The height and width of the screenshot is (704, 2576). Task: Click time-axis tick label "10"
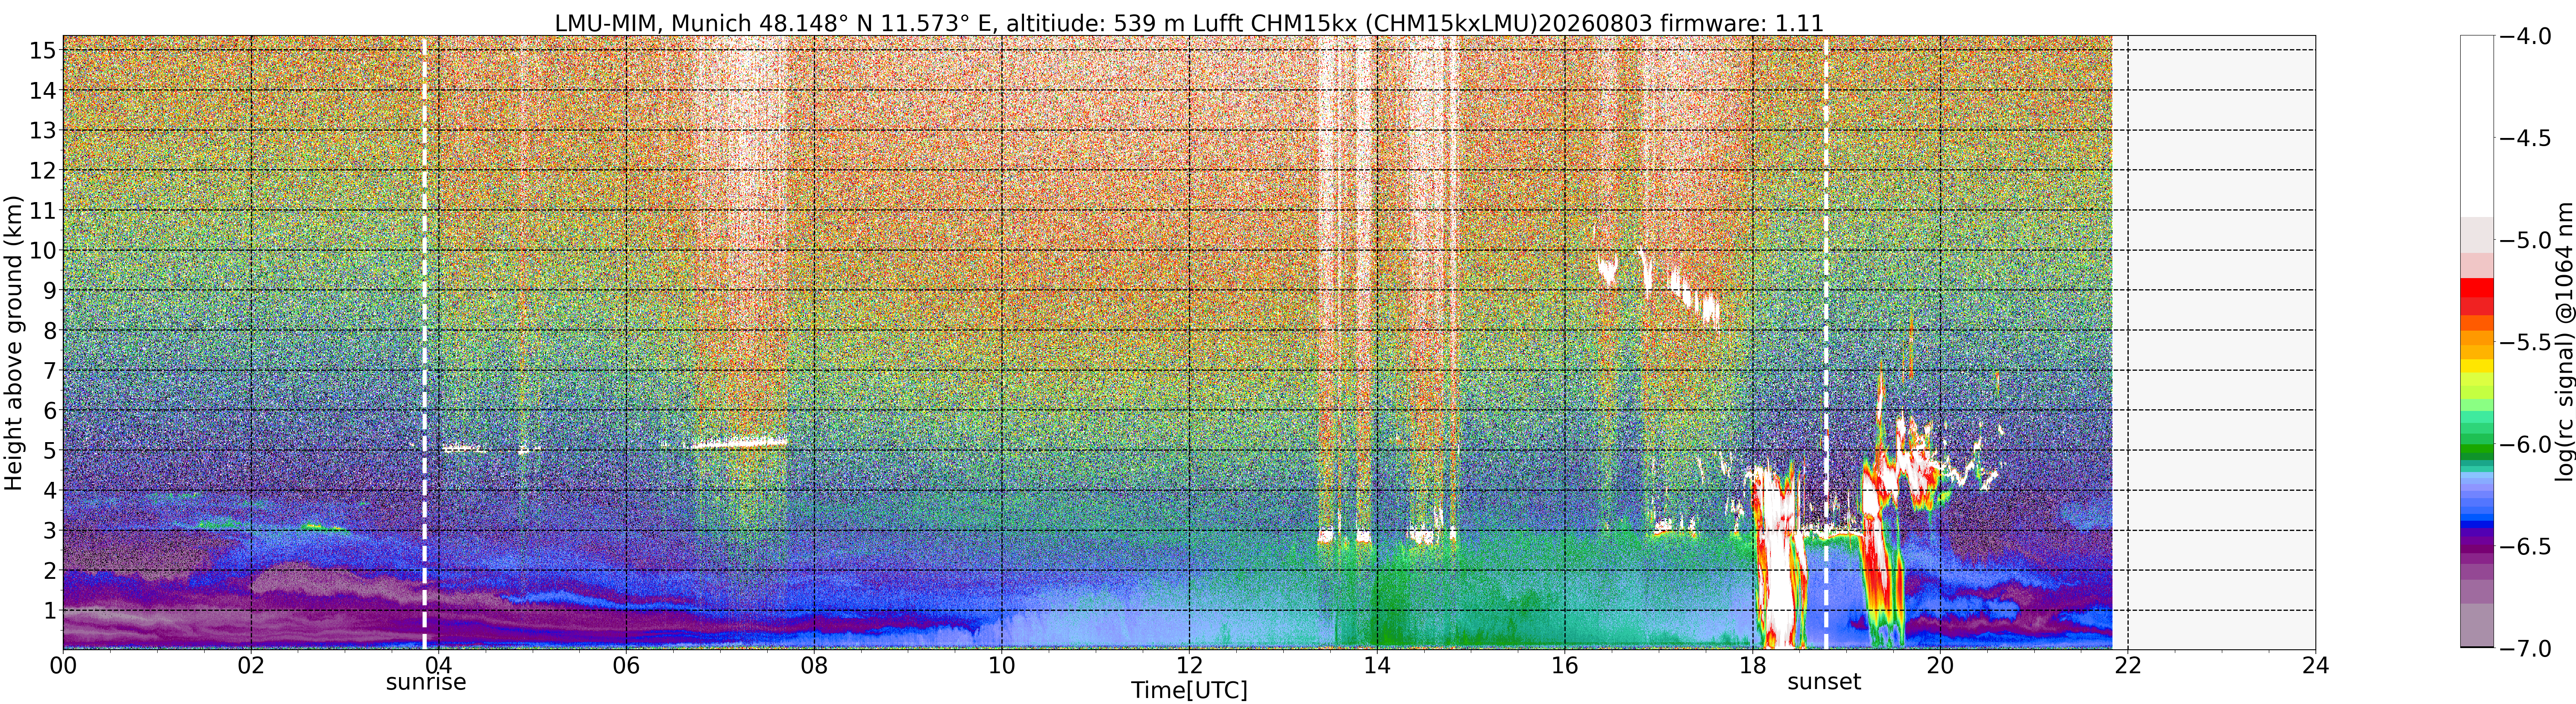pyautogui.click(x=1002, y=666)
